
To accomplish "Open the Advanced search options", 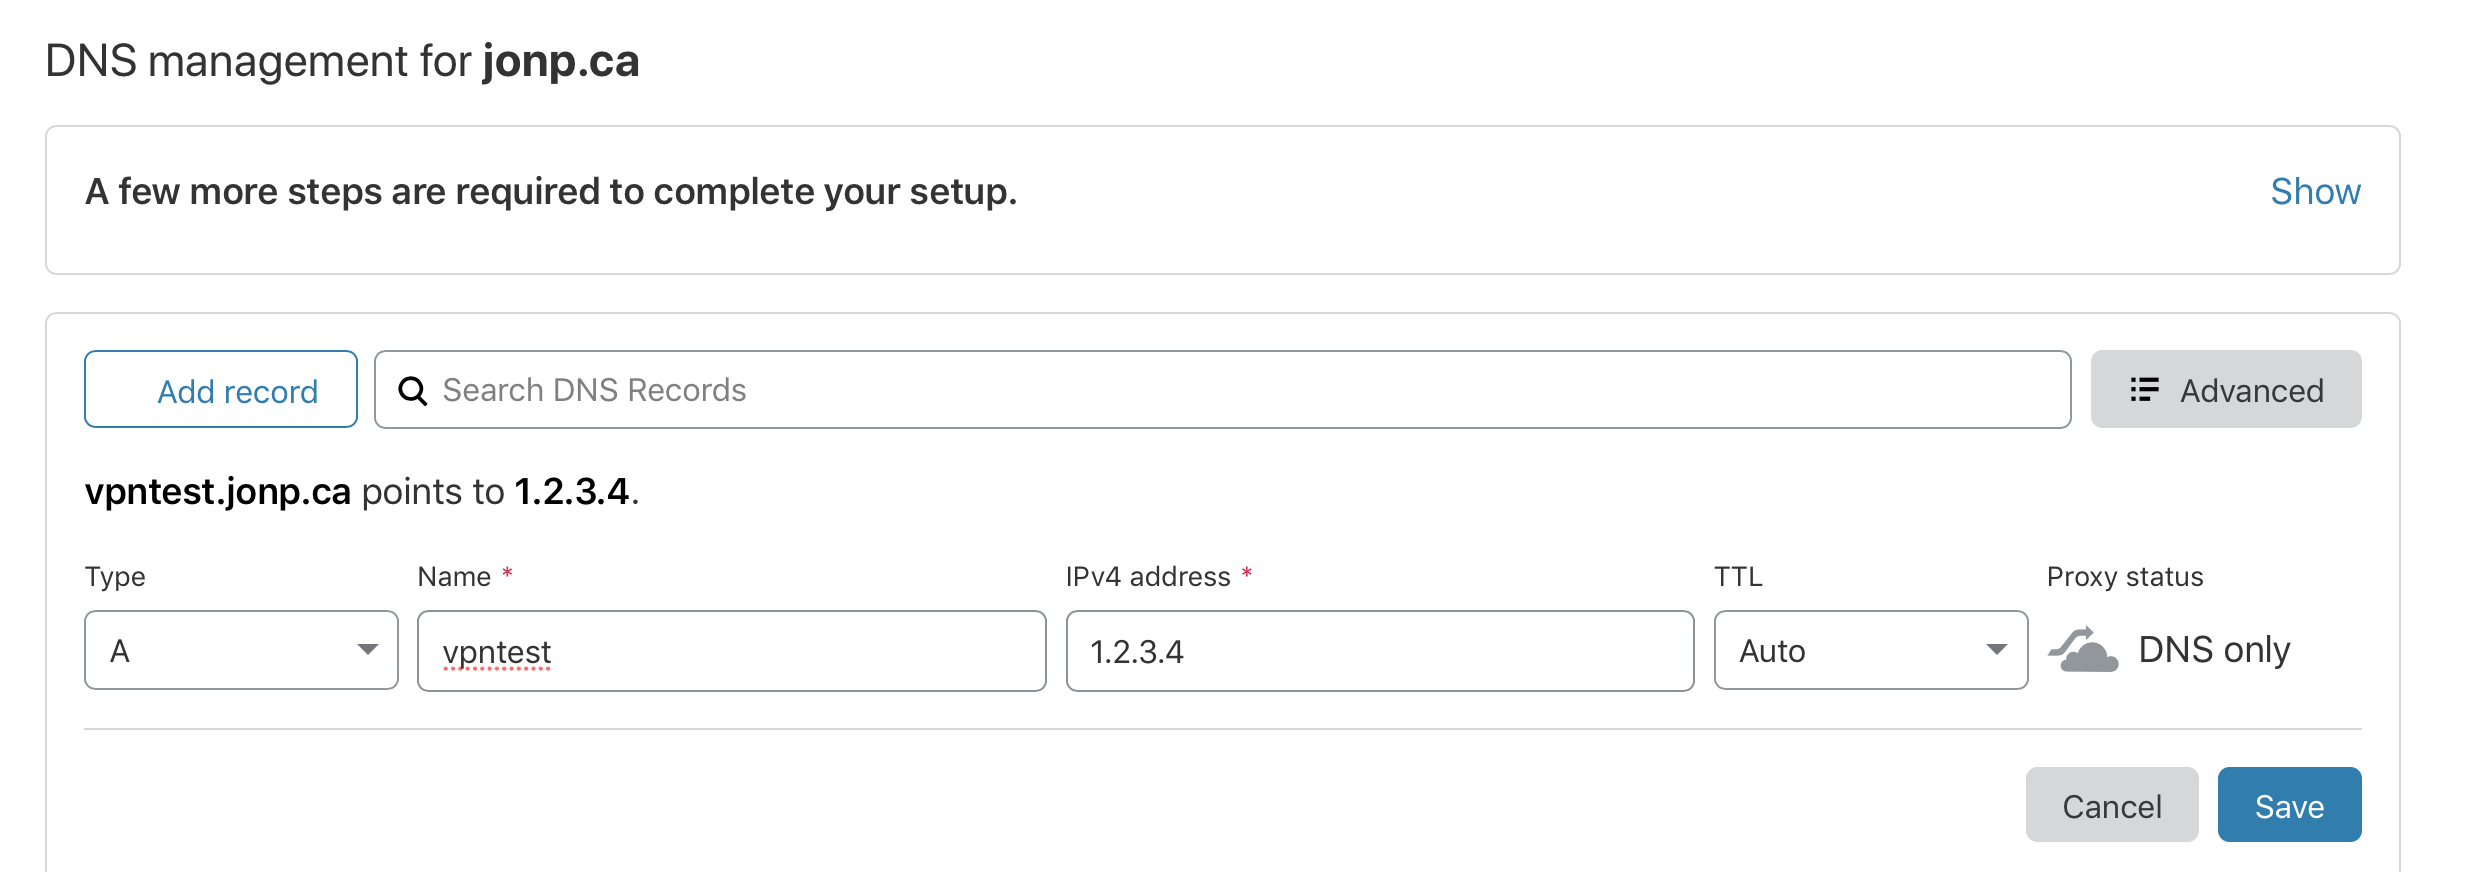I will coord(2226,390).
